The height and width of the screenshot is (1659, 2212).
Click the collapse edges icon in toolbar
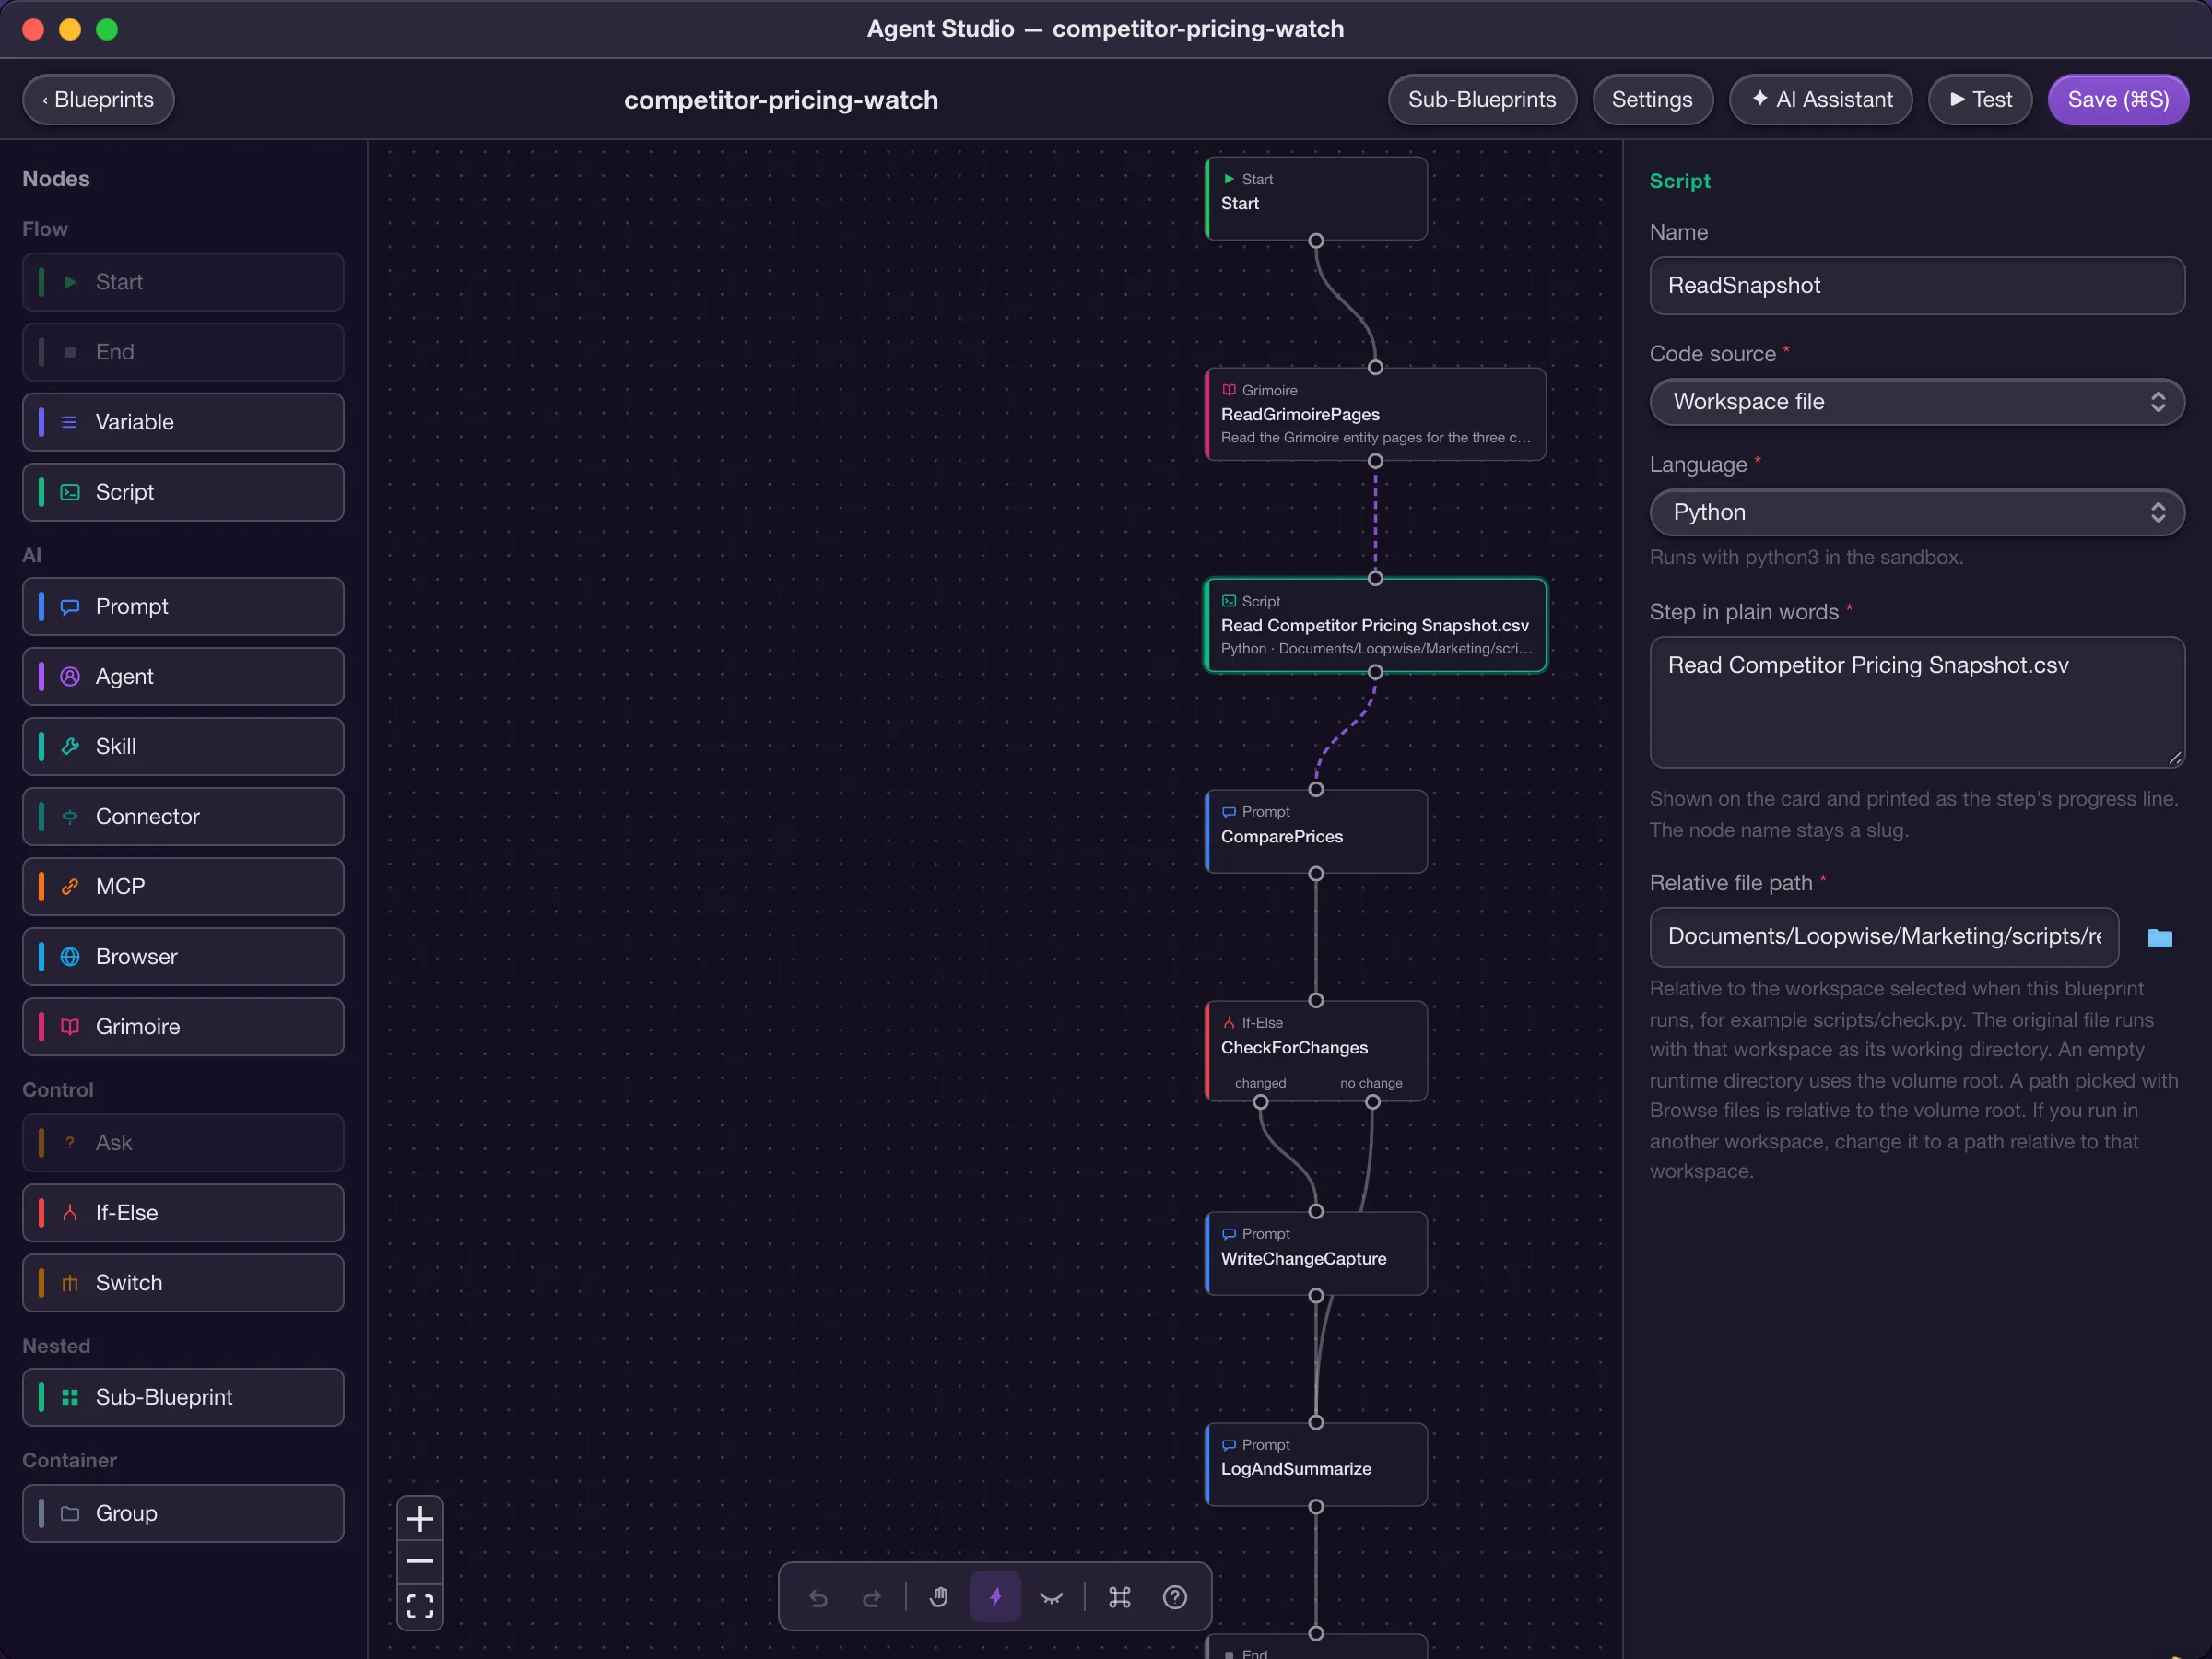[x=1051, y=1597]
